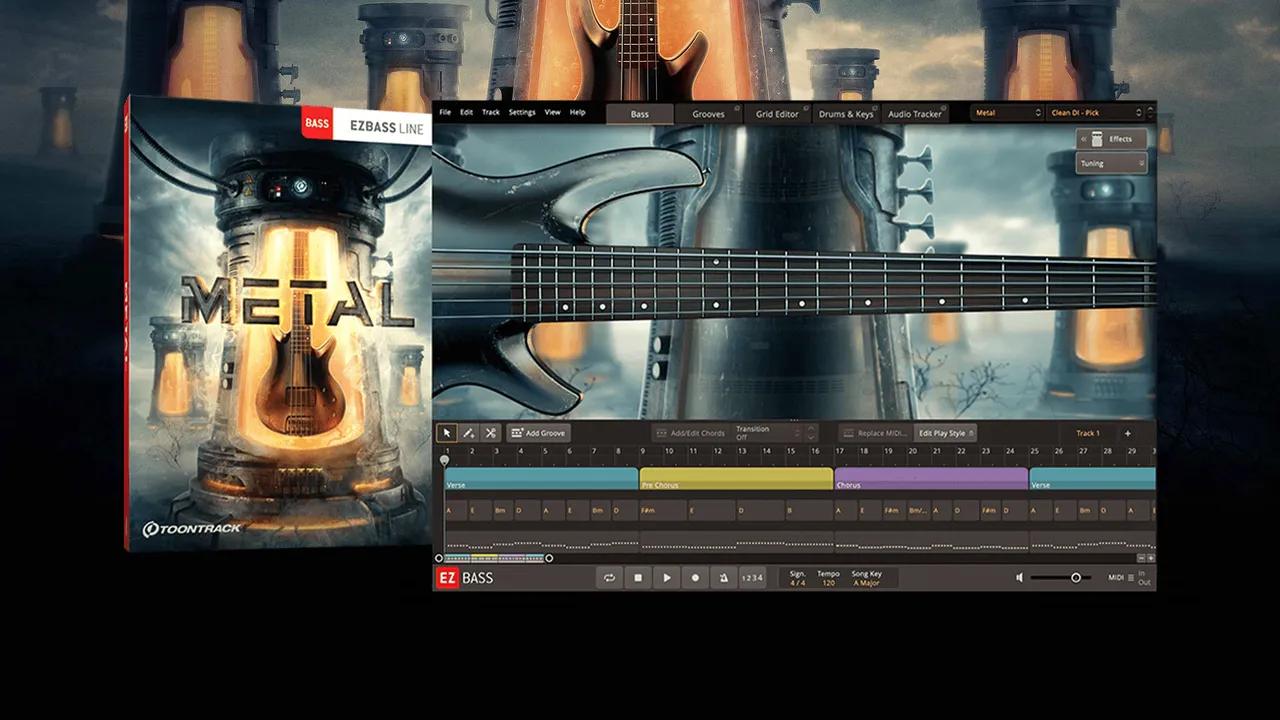Expand the Effects panel
Viewport: 1280px width, 720px height.
[x=1111, y=139]
